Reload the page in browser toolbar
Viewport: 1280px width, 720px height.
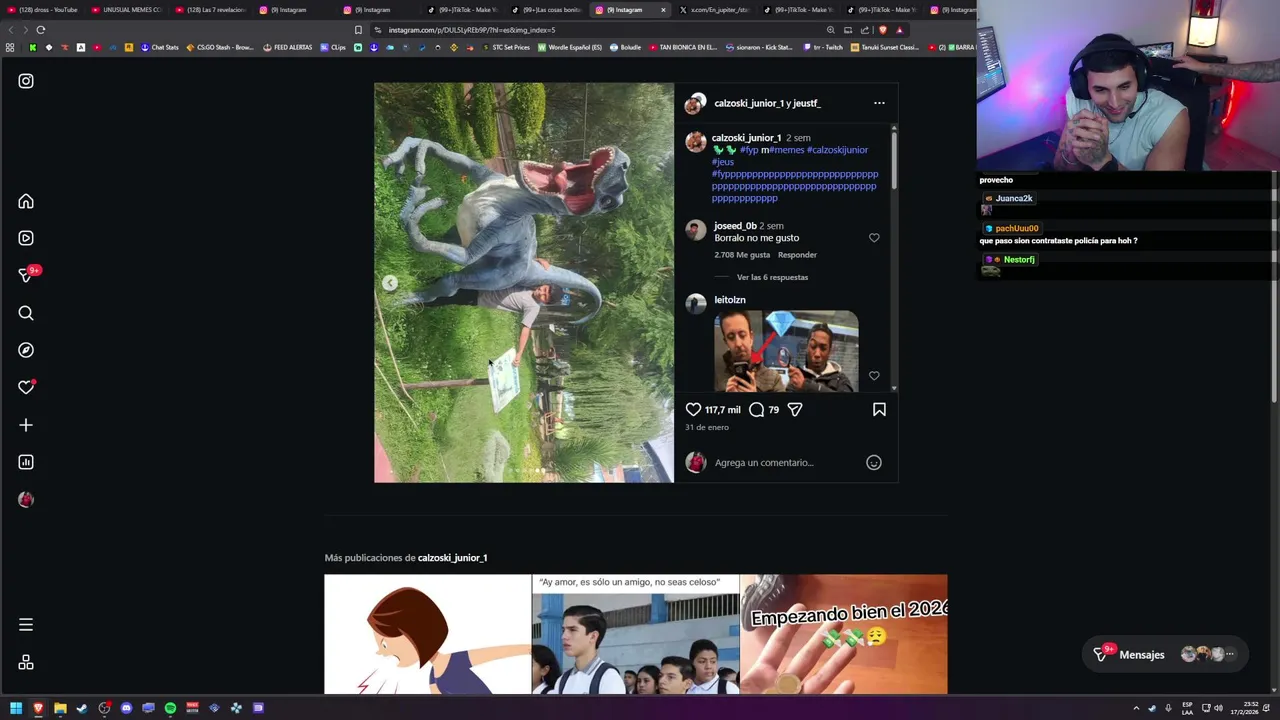tap(41, 30)
